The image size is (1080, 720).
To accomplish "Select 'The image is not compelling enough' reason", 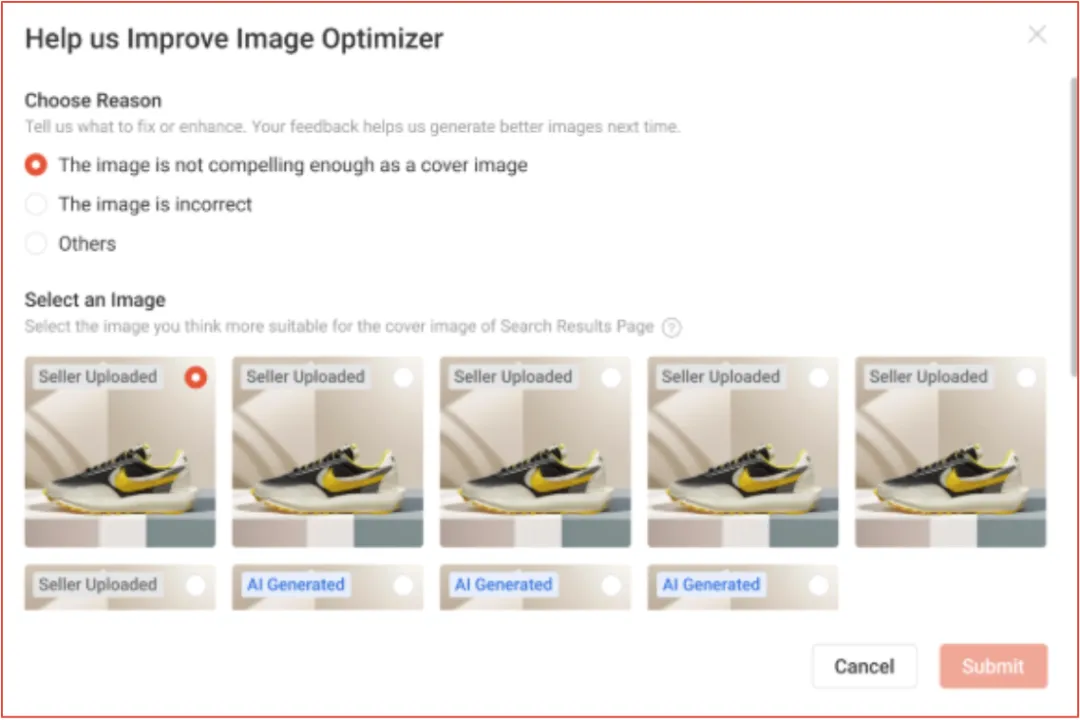I will point(36,165).
